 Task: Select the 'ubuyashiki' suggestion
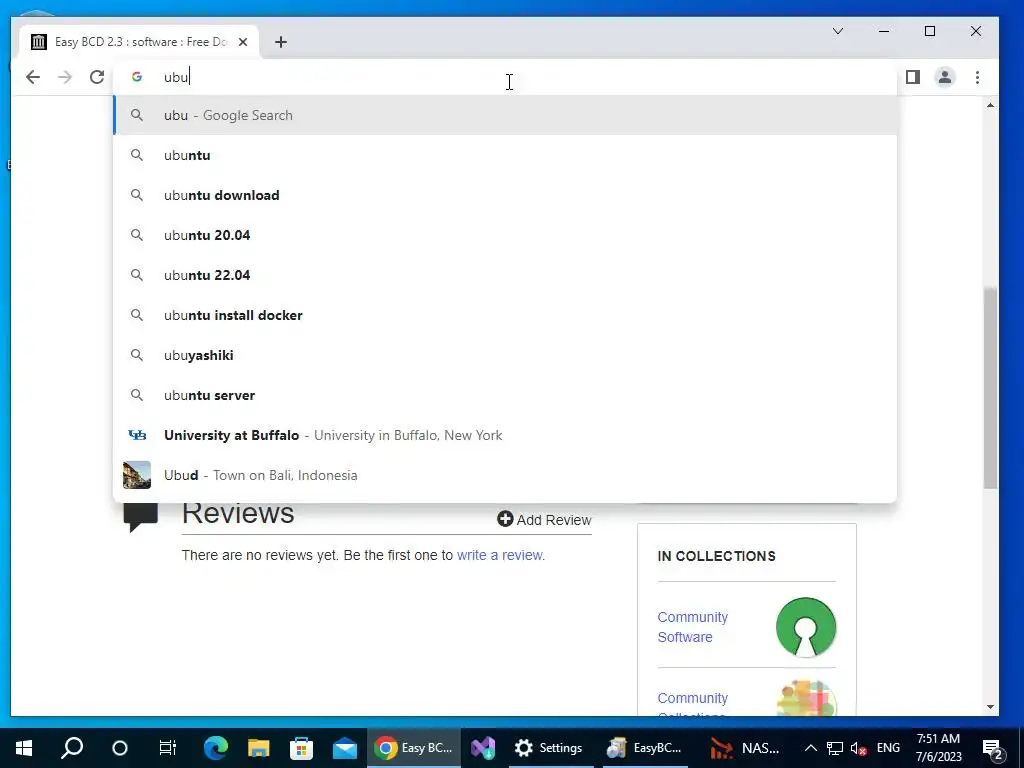pos(505,355)
